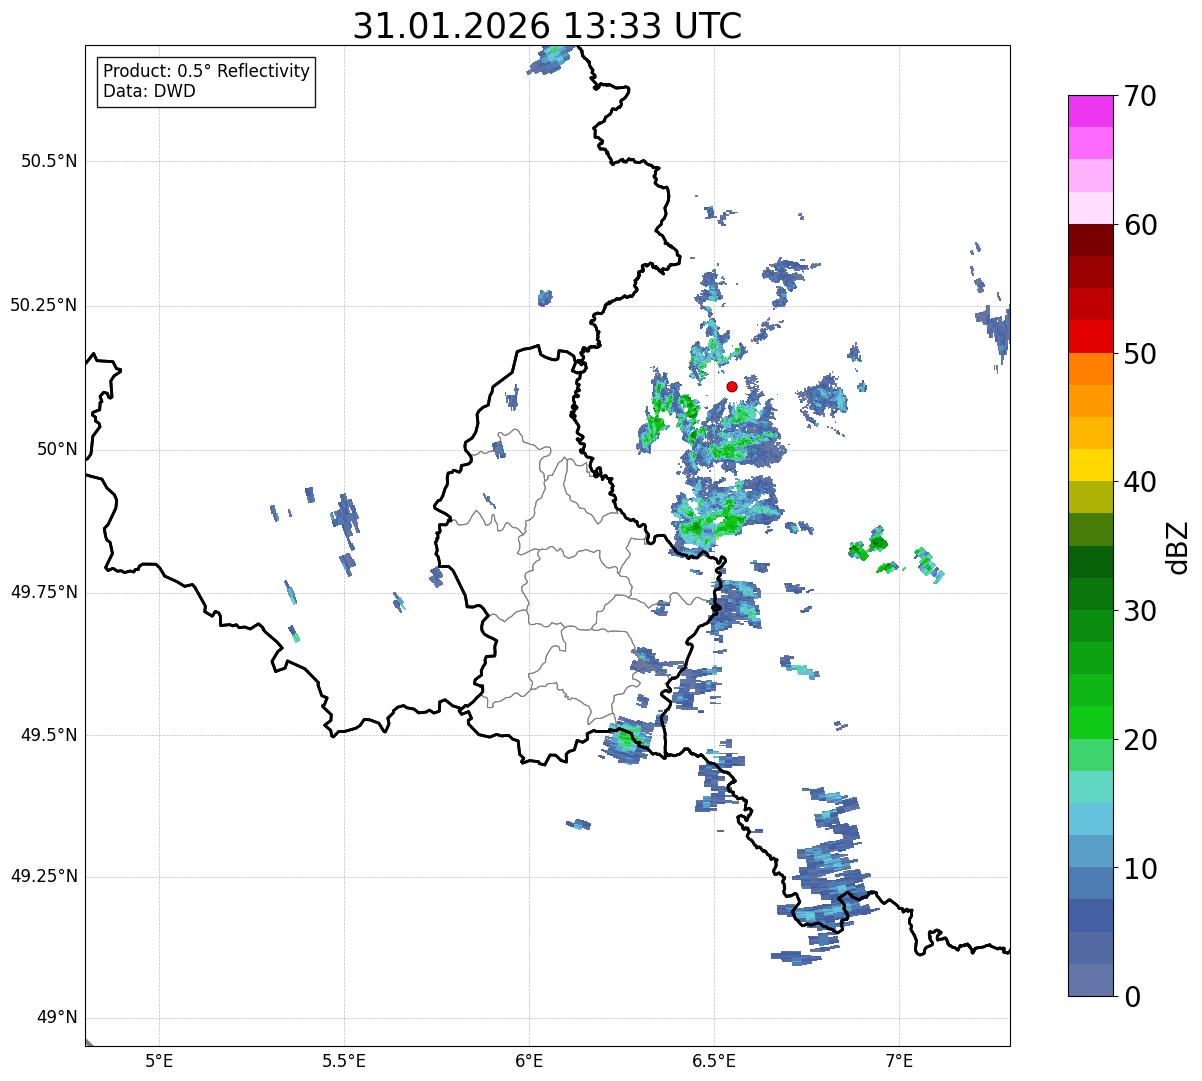Click the '50.5°N' latitude label
Viewport: 1202px width, 1081px height.
click(48, 162)
